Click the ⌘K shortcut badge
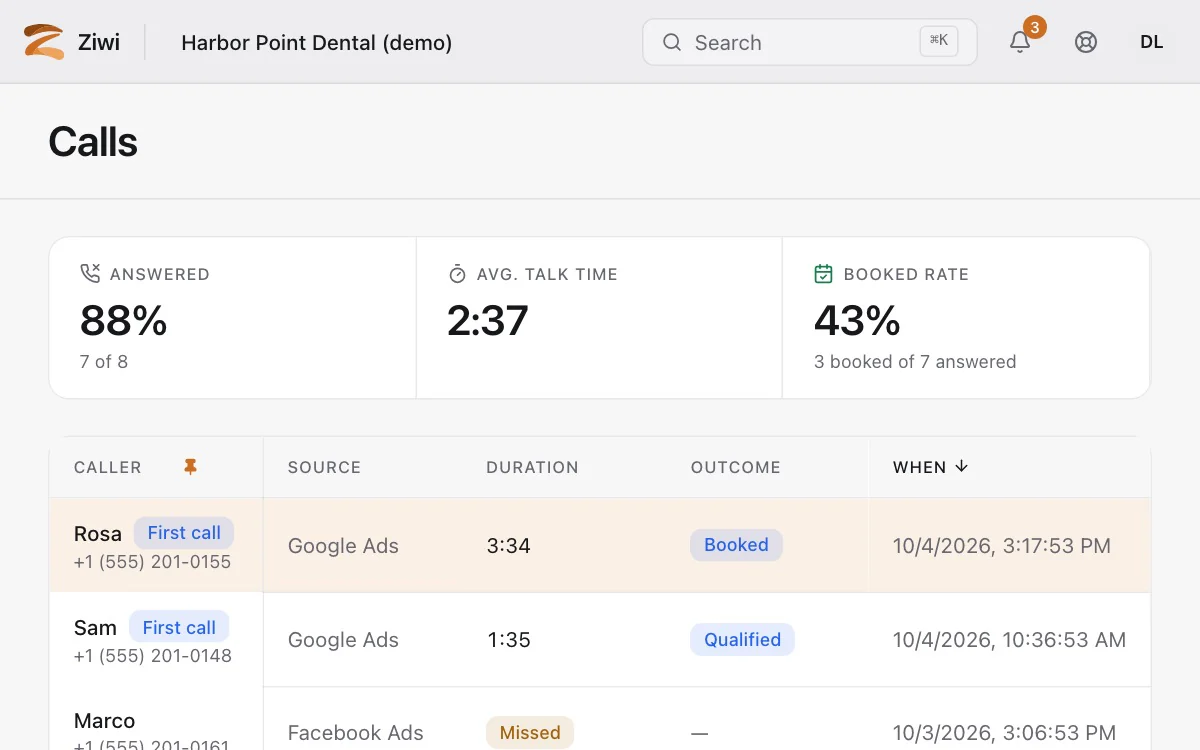1200x750 pixels. click(x=939, y=41)
